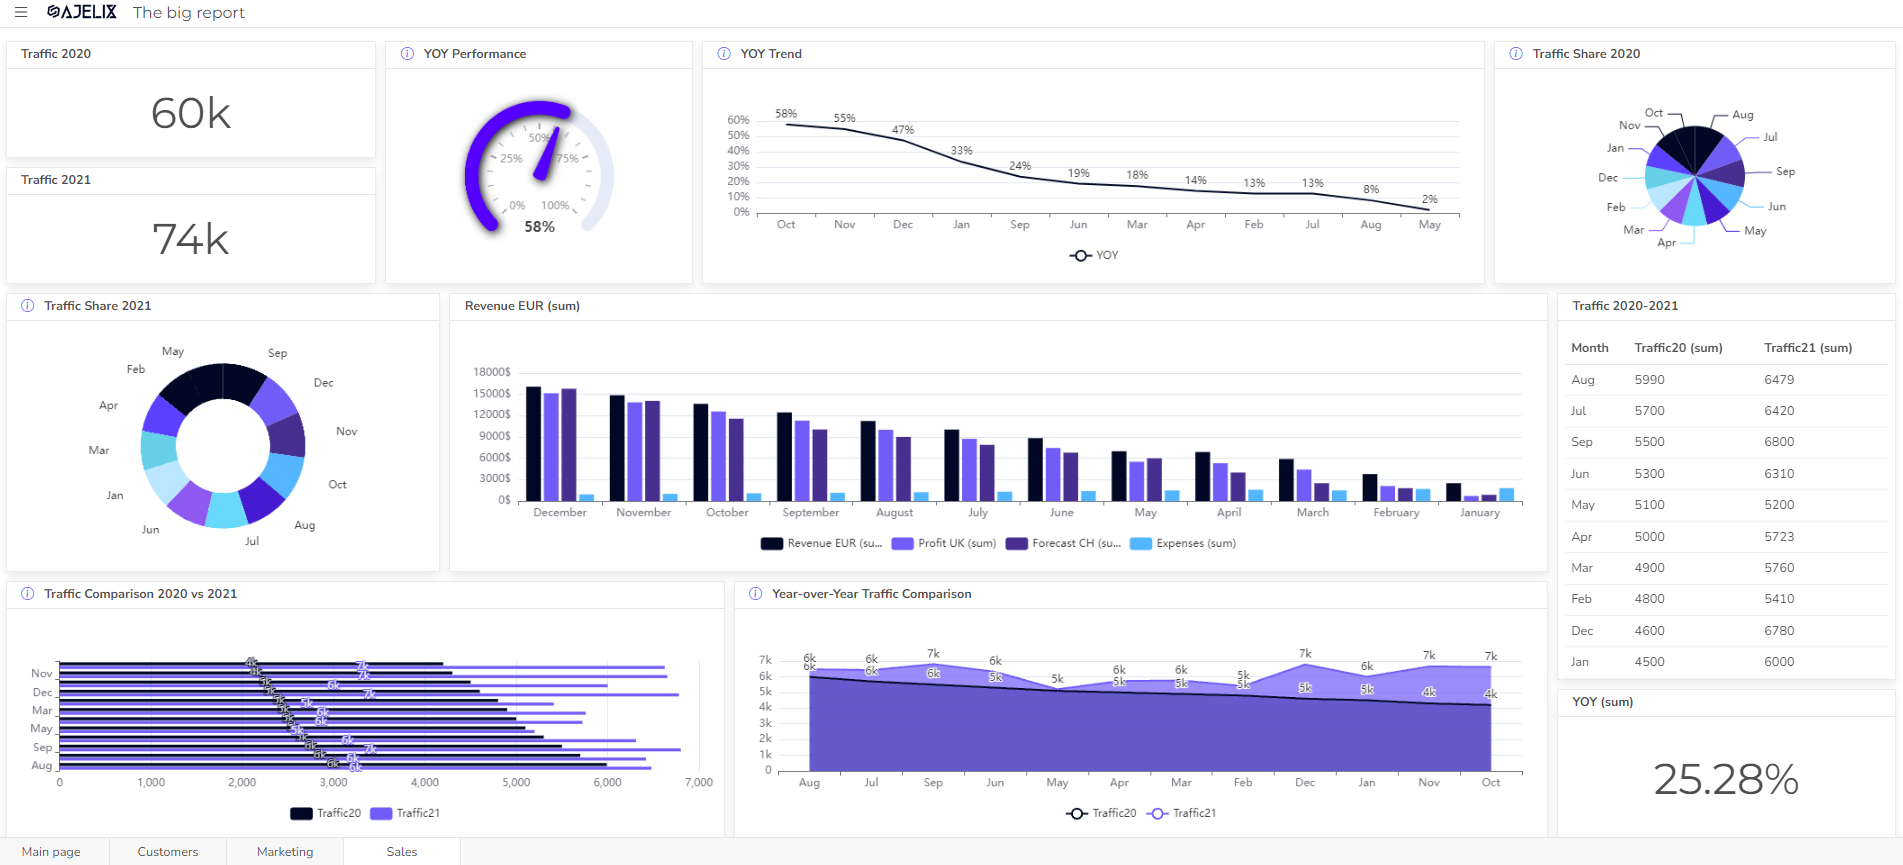Click the January label on revenue chart axis

pos(1480,513)
